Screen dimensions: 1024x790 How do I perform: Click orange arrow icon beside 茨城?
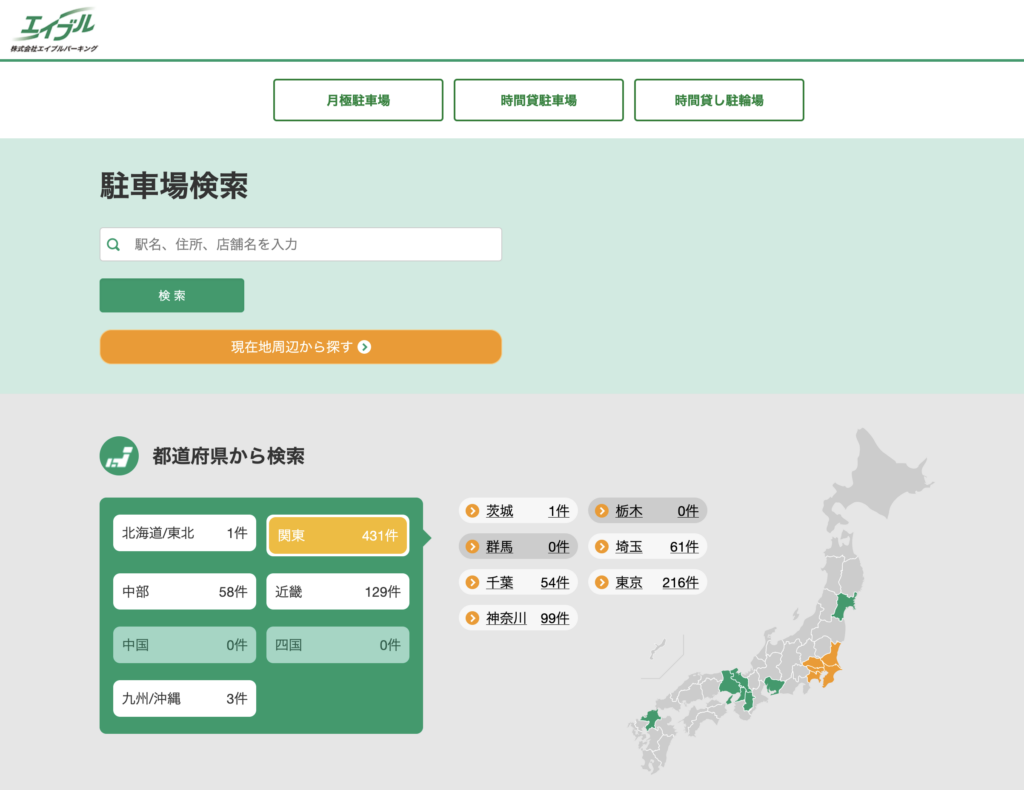coord(472,511)
